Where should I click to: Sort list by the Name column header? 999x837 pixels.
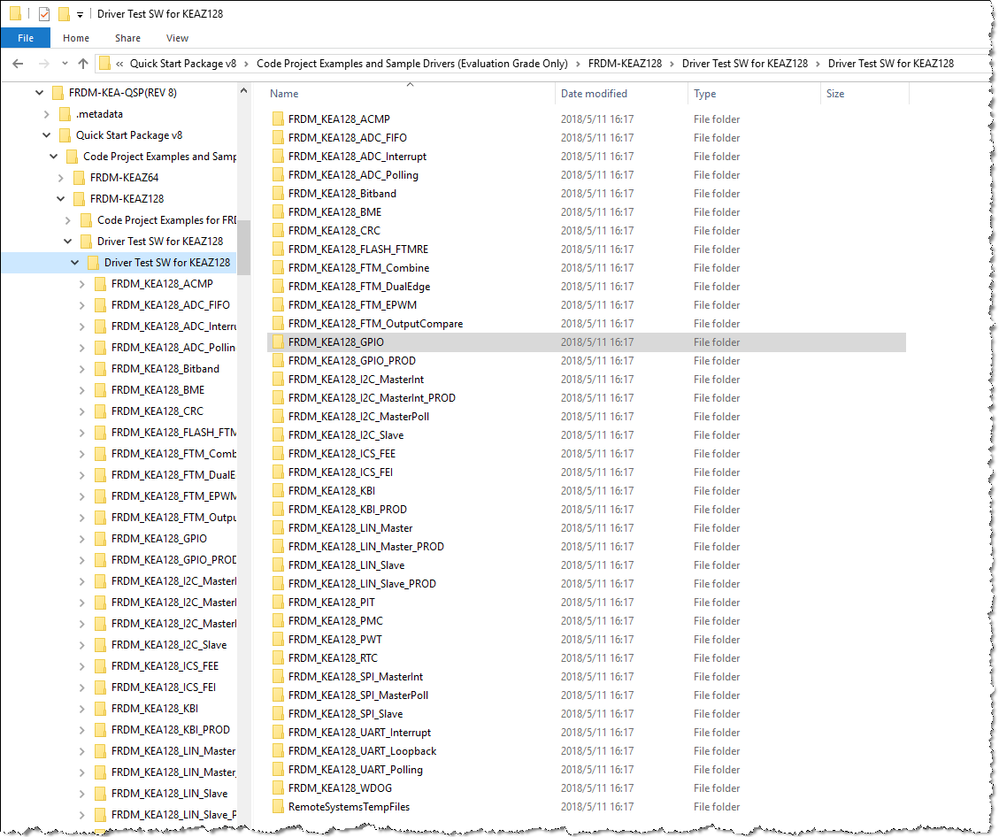(x=284, y=94)
